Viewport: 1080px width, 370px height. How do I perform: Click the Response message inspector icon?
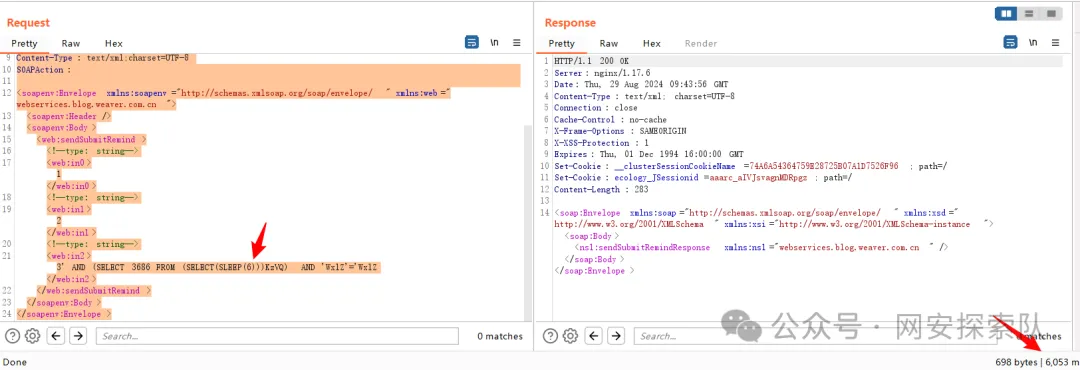[x=1010, y=43]
